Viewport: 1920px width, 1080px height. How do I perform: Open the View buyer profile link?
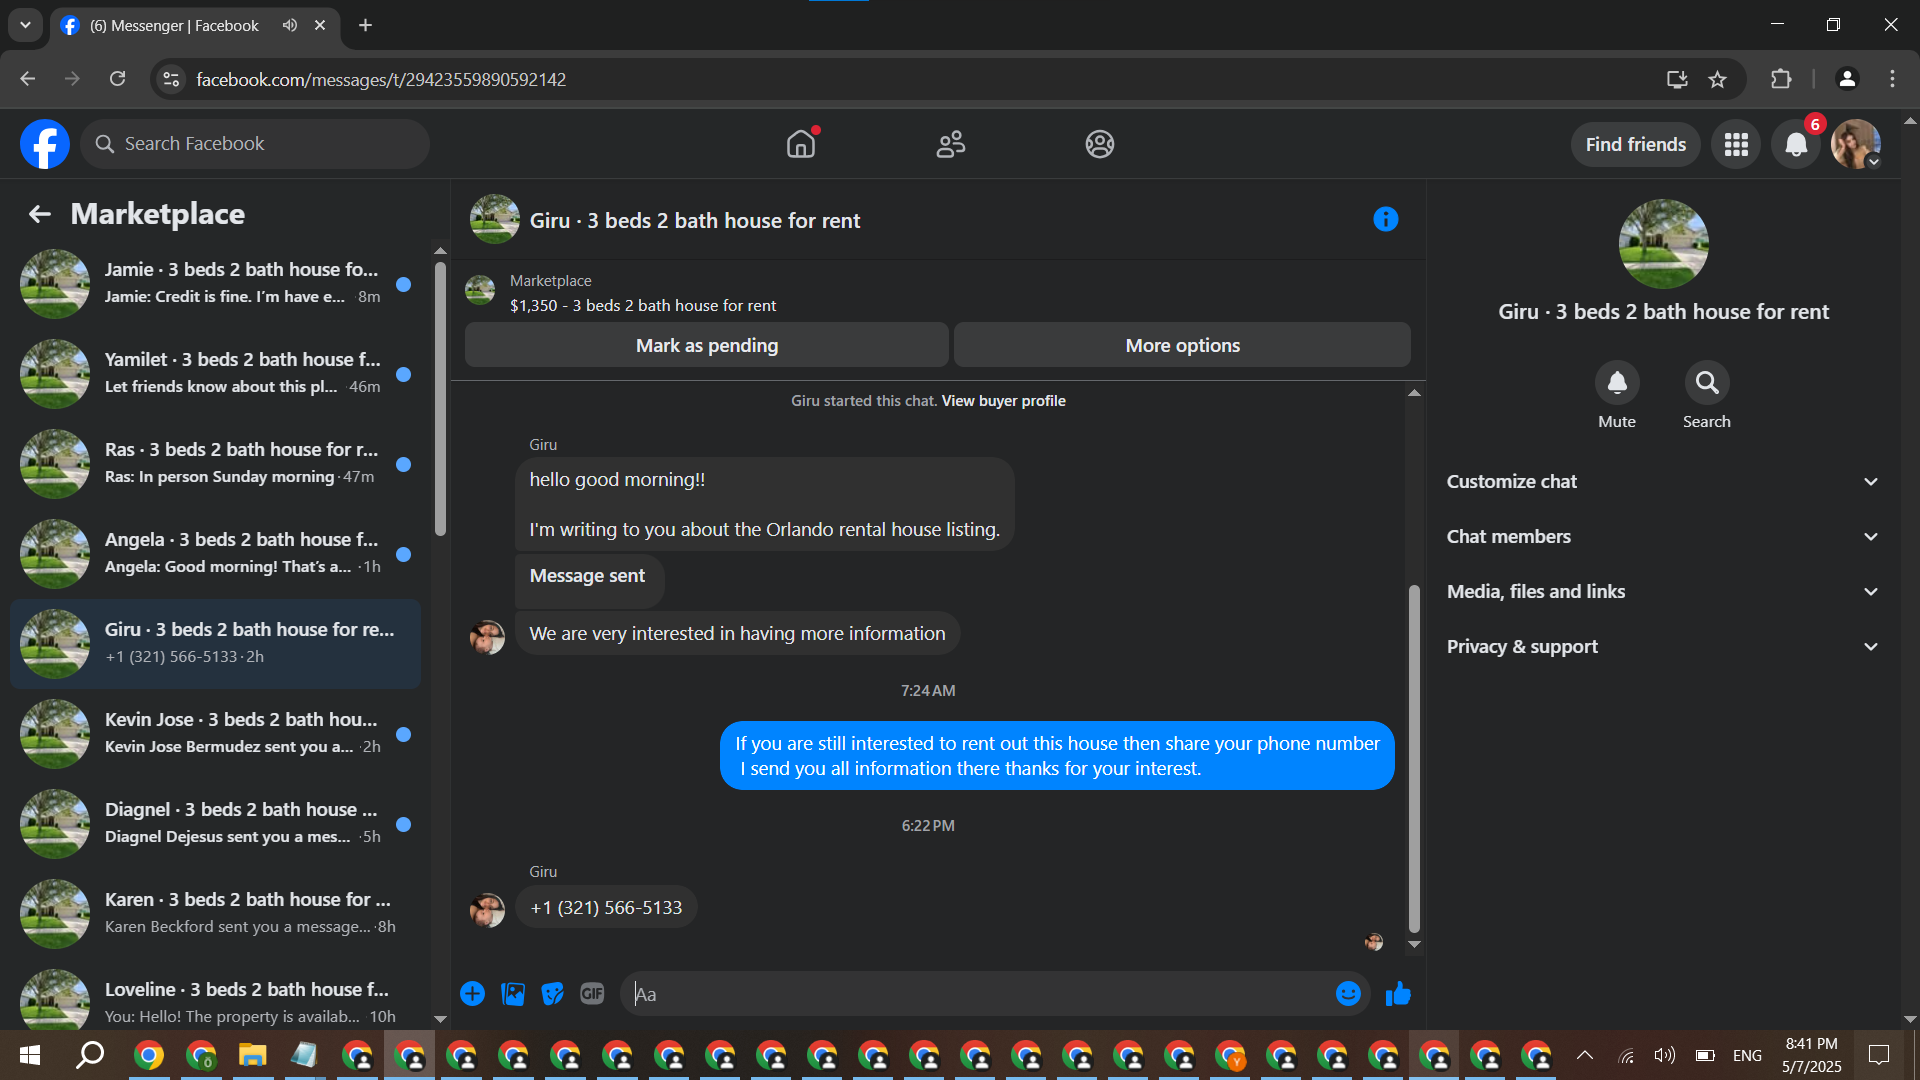(1003, 400)
